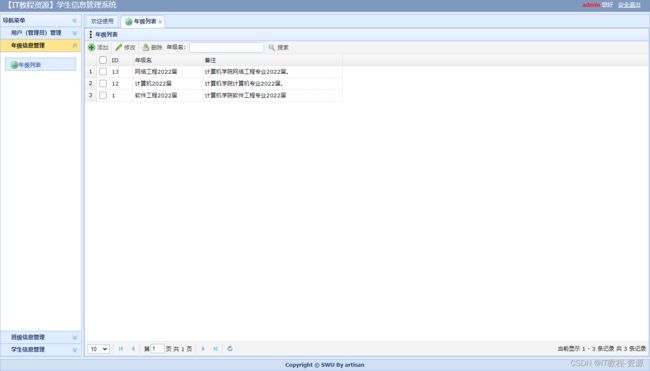Go to the next page of results

(x=203, y=349)
